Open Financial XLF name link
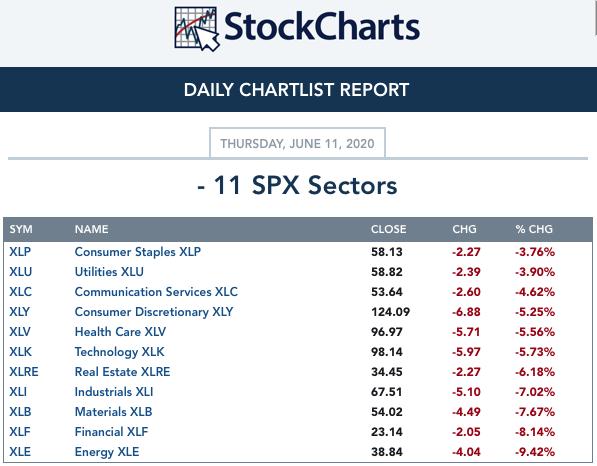The height and width of the screenshot is (466, 597). click(x=111, y=432)
